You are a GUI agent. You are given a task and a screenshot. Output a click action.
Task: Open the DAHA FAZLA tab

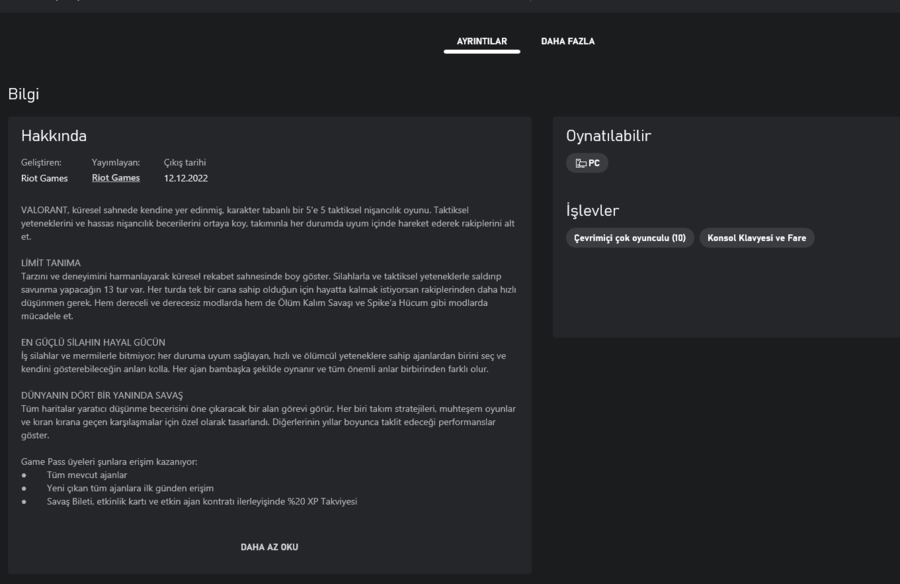tap(568, 41)
